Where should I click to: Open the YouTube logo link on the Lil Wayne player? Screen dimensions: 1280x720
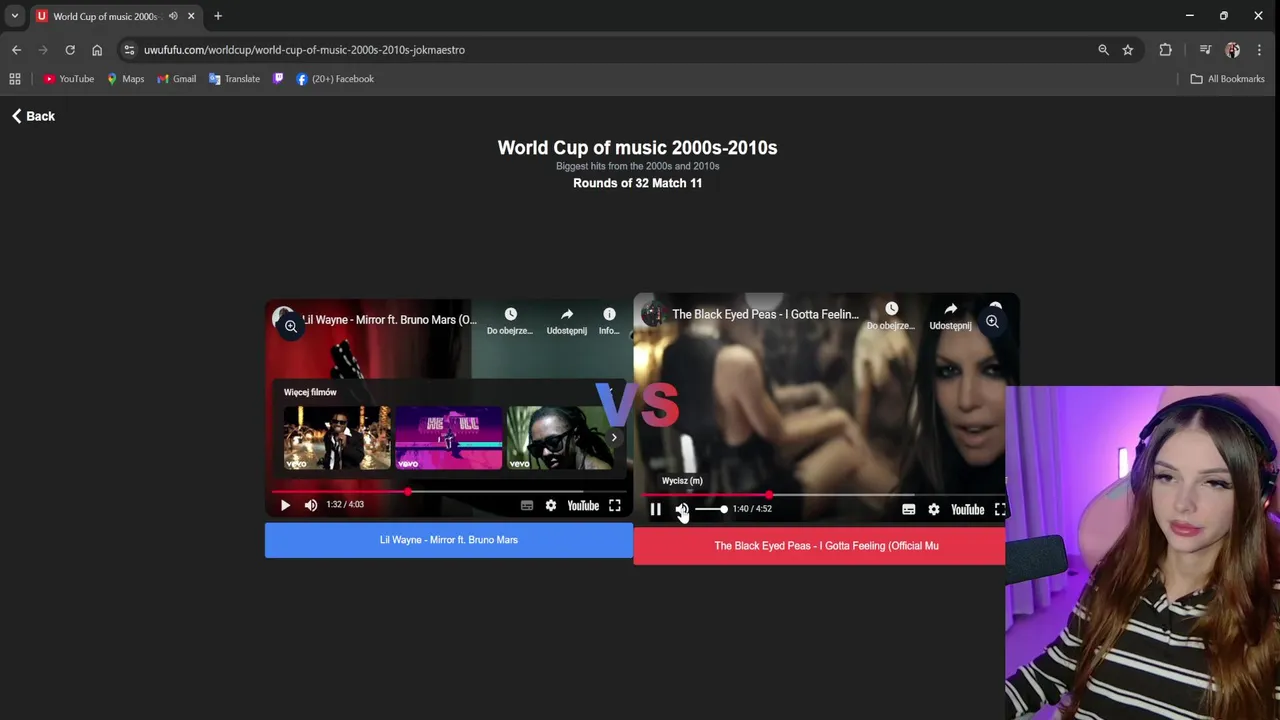(x=583, y=506)
